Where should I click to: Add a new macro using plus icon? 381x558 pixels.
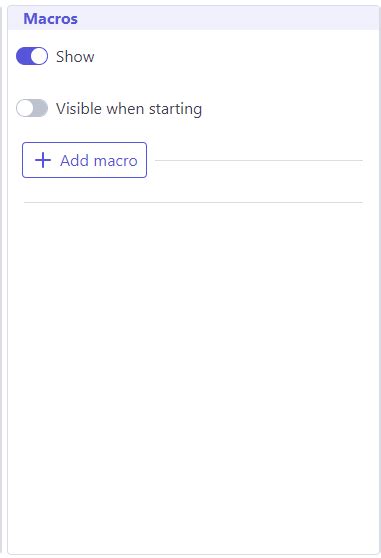click(43, 160)
